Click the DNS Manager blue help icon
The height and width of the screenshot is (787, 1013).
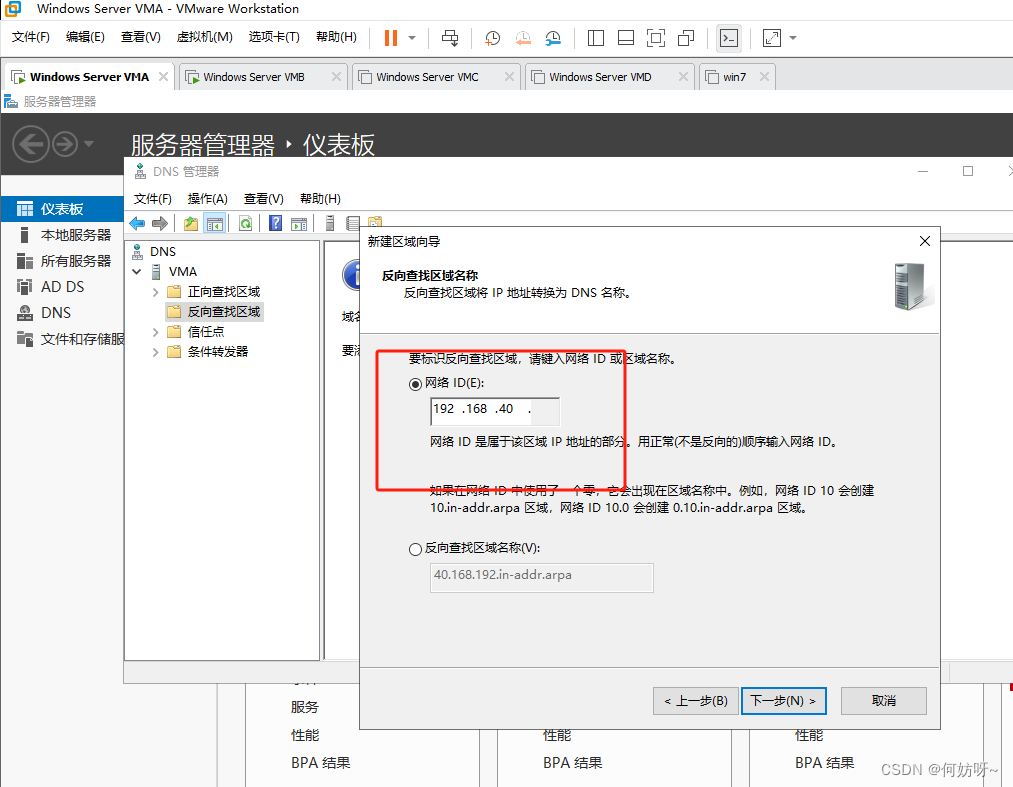275,223
